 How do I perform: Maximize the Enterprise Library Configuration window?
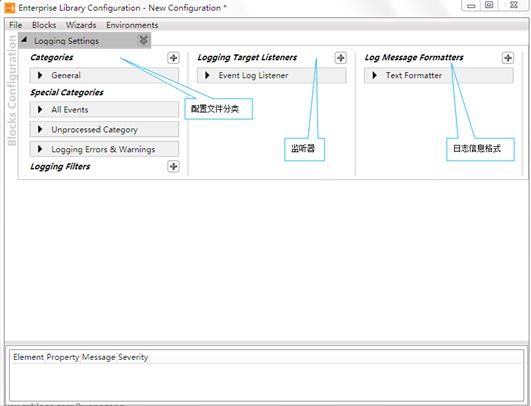(x=489, y=5)
